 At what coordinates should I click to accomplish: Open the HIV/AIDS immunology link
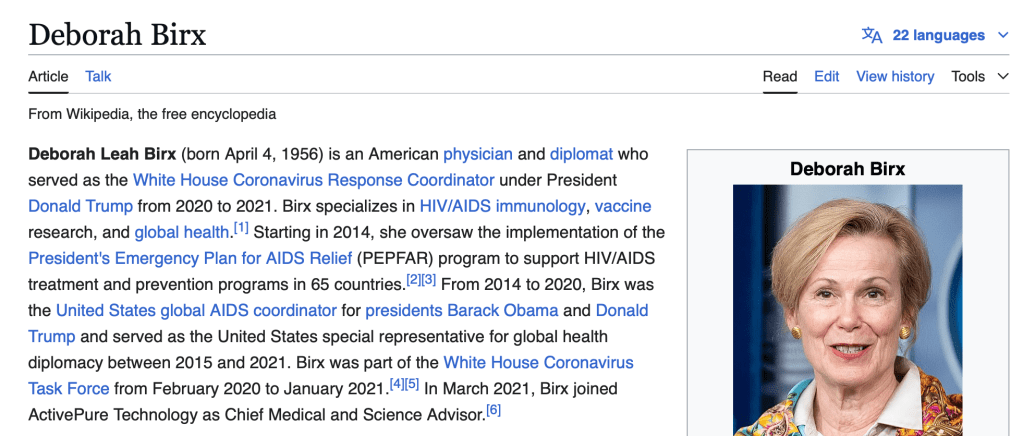[502, 206]
